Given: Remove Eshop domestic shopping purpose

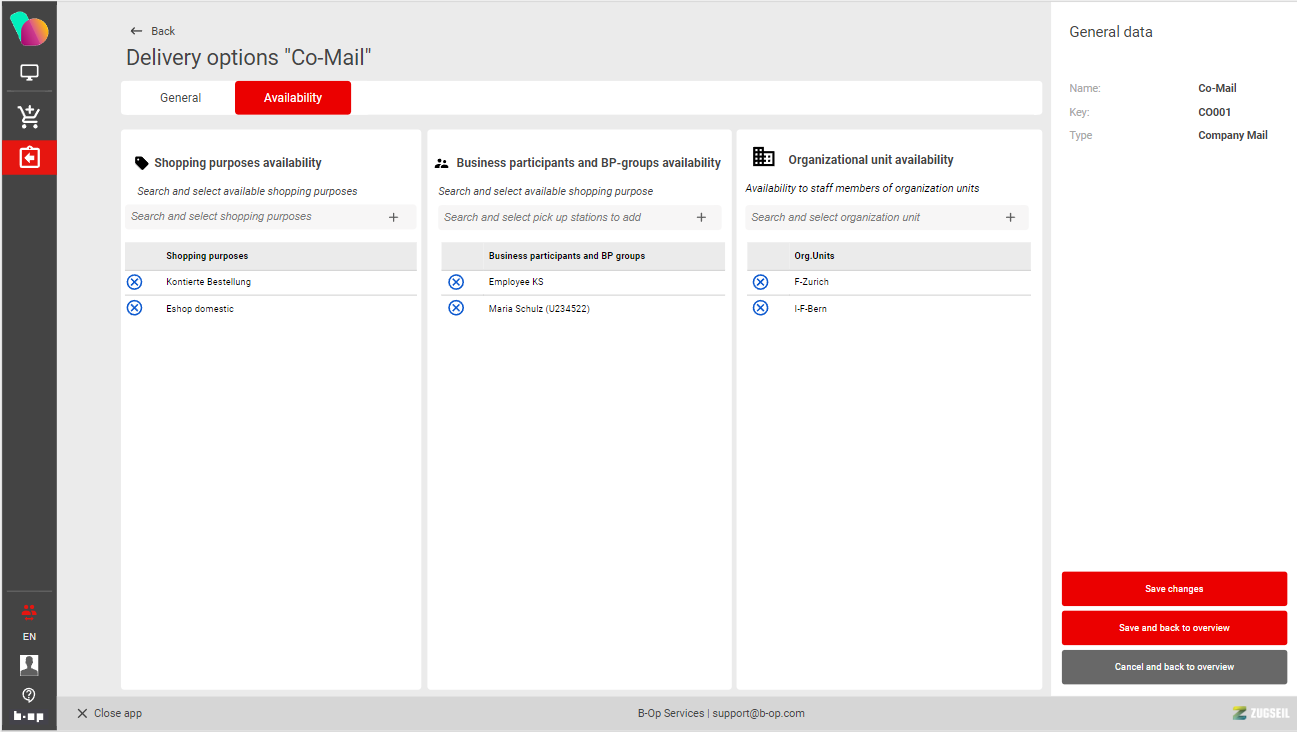Looking at the screenshot, I should (135, 308).
